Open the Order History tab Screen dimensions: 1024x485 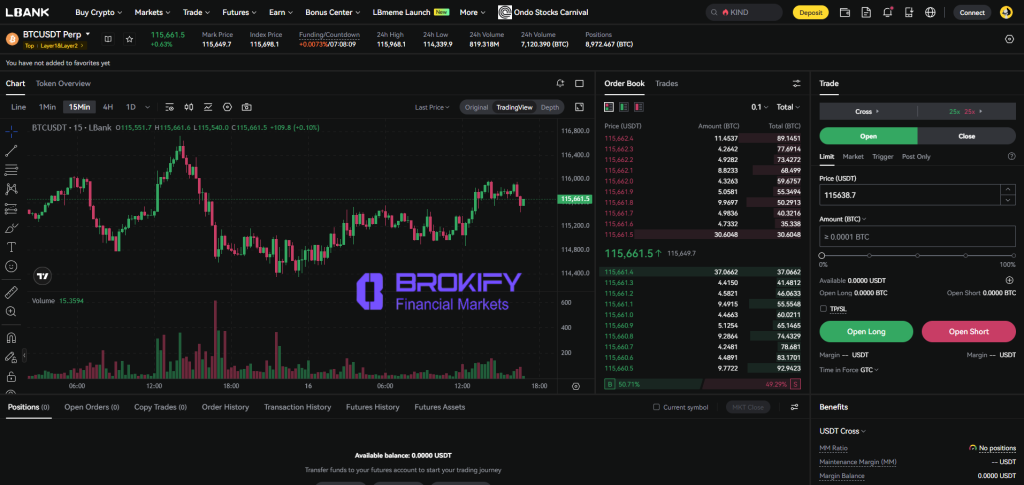point(225,407)
